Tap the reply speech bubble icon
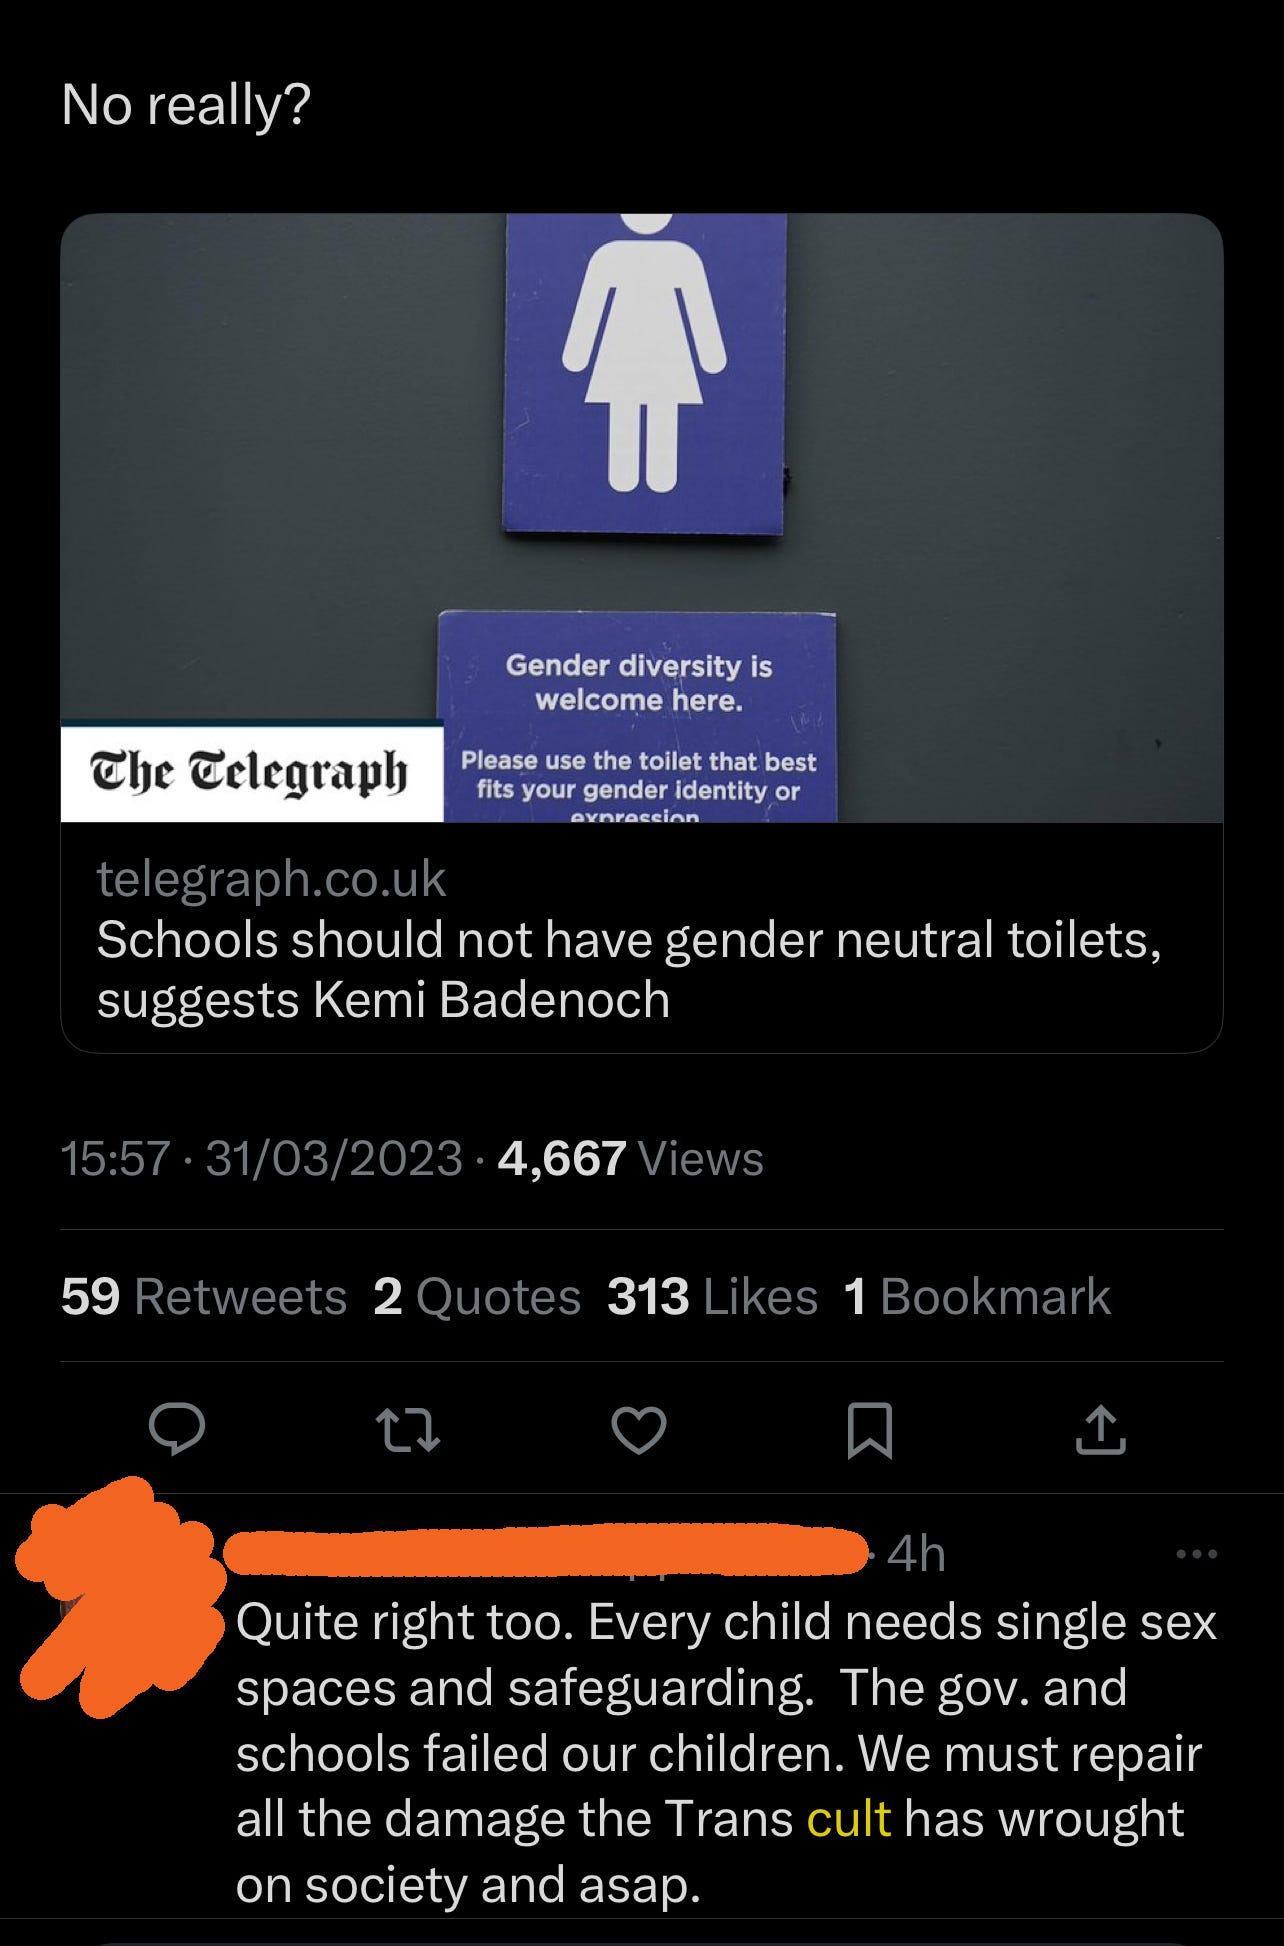 177,1429
